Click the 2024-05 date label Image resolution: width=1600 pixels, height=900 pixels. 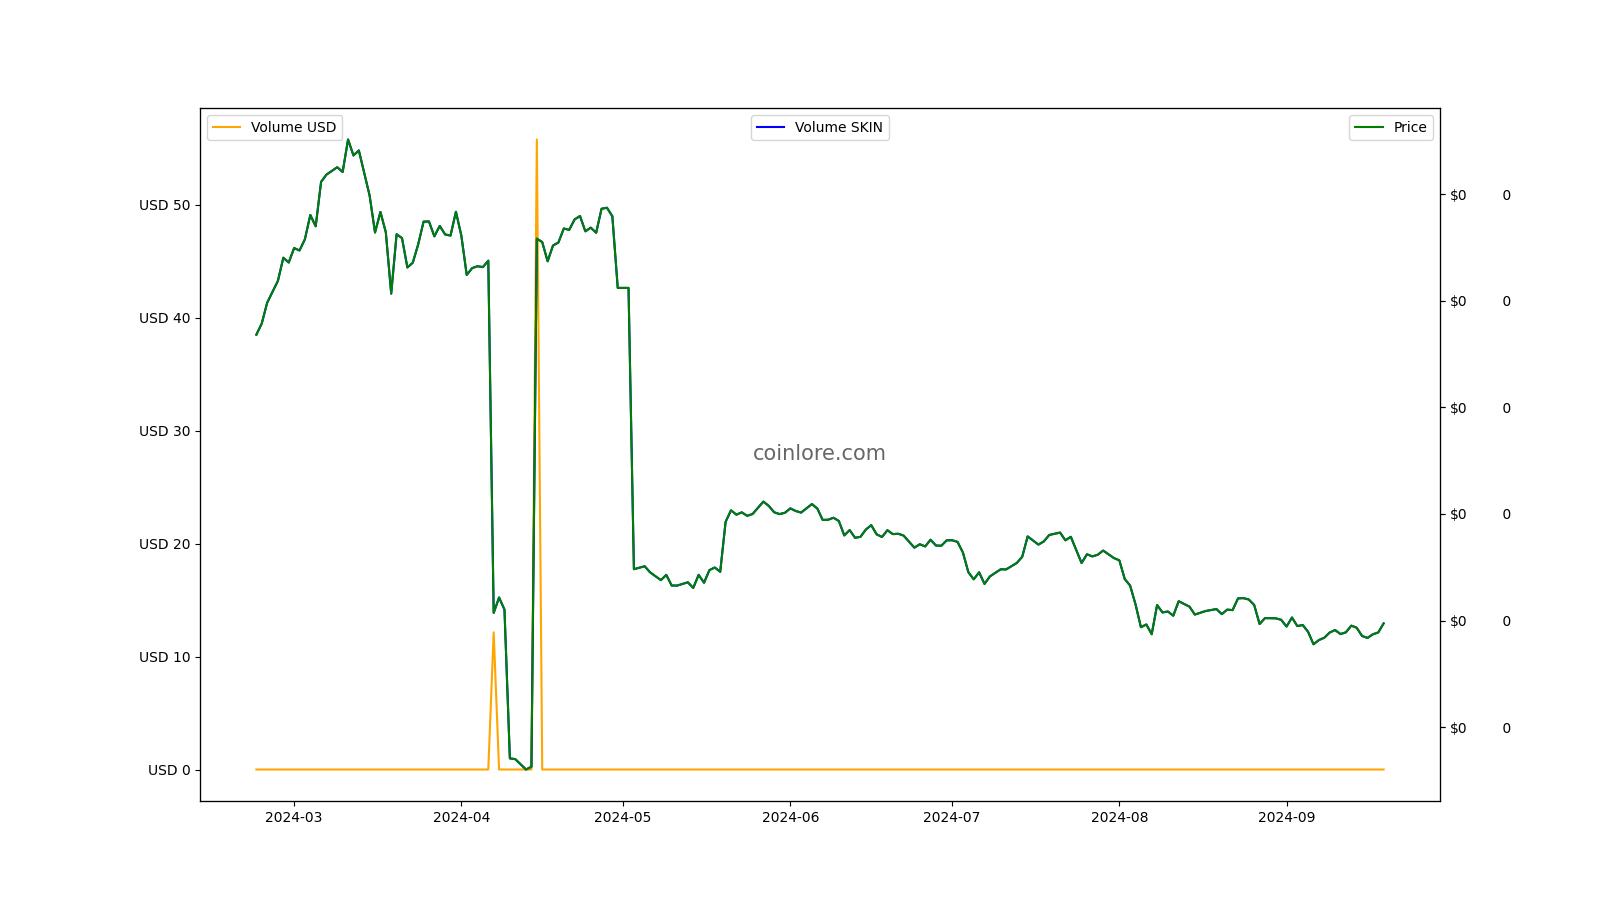[x=623, y=817]
